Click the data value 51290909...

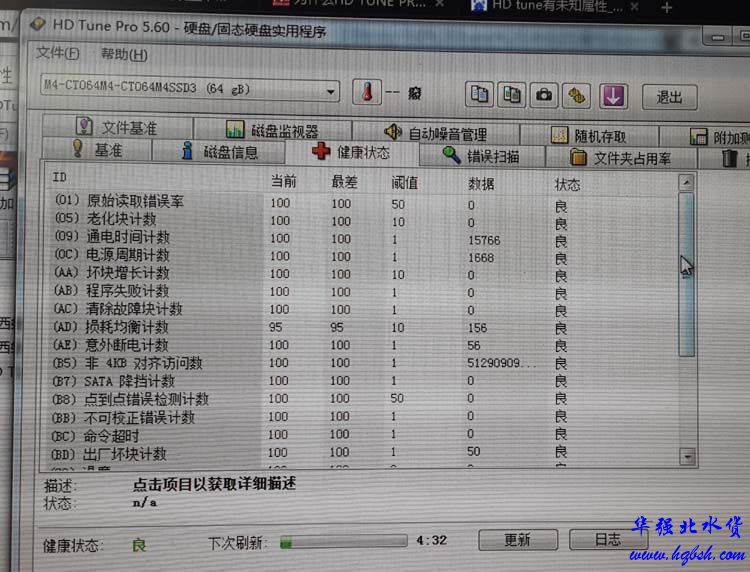[500, 363]
